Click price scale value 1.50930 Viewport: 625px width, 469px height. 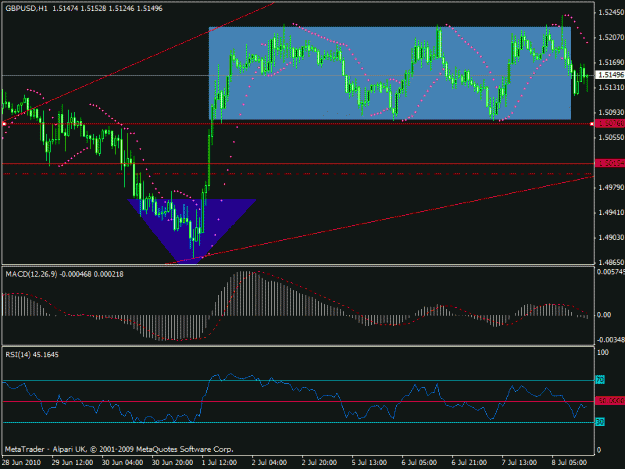(x=611, y=112)
